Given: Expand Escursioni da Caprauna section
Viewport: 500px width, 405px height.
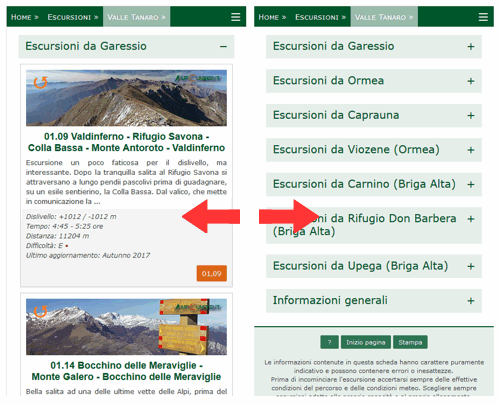Looking at the screenshot, I should pyautogui.click(x=374, y=115).
